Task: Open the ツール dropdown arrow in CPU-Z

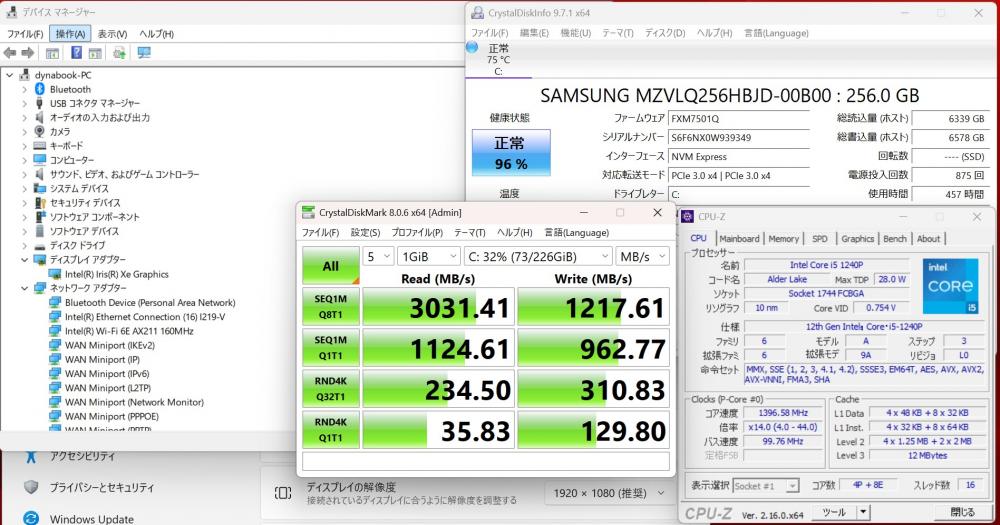Action: [863, 512]
